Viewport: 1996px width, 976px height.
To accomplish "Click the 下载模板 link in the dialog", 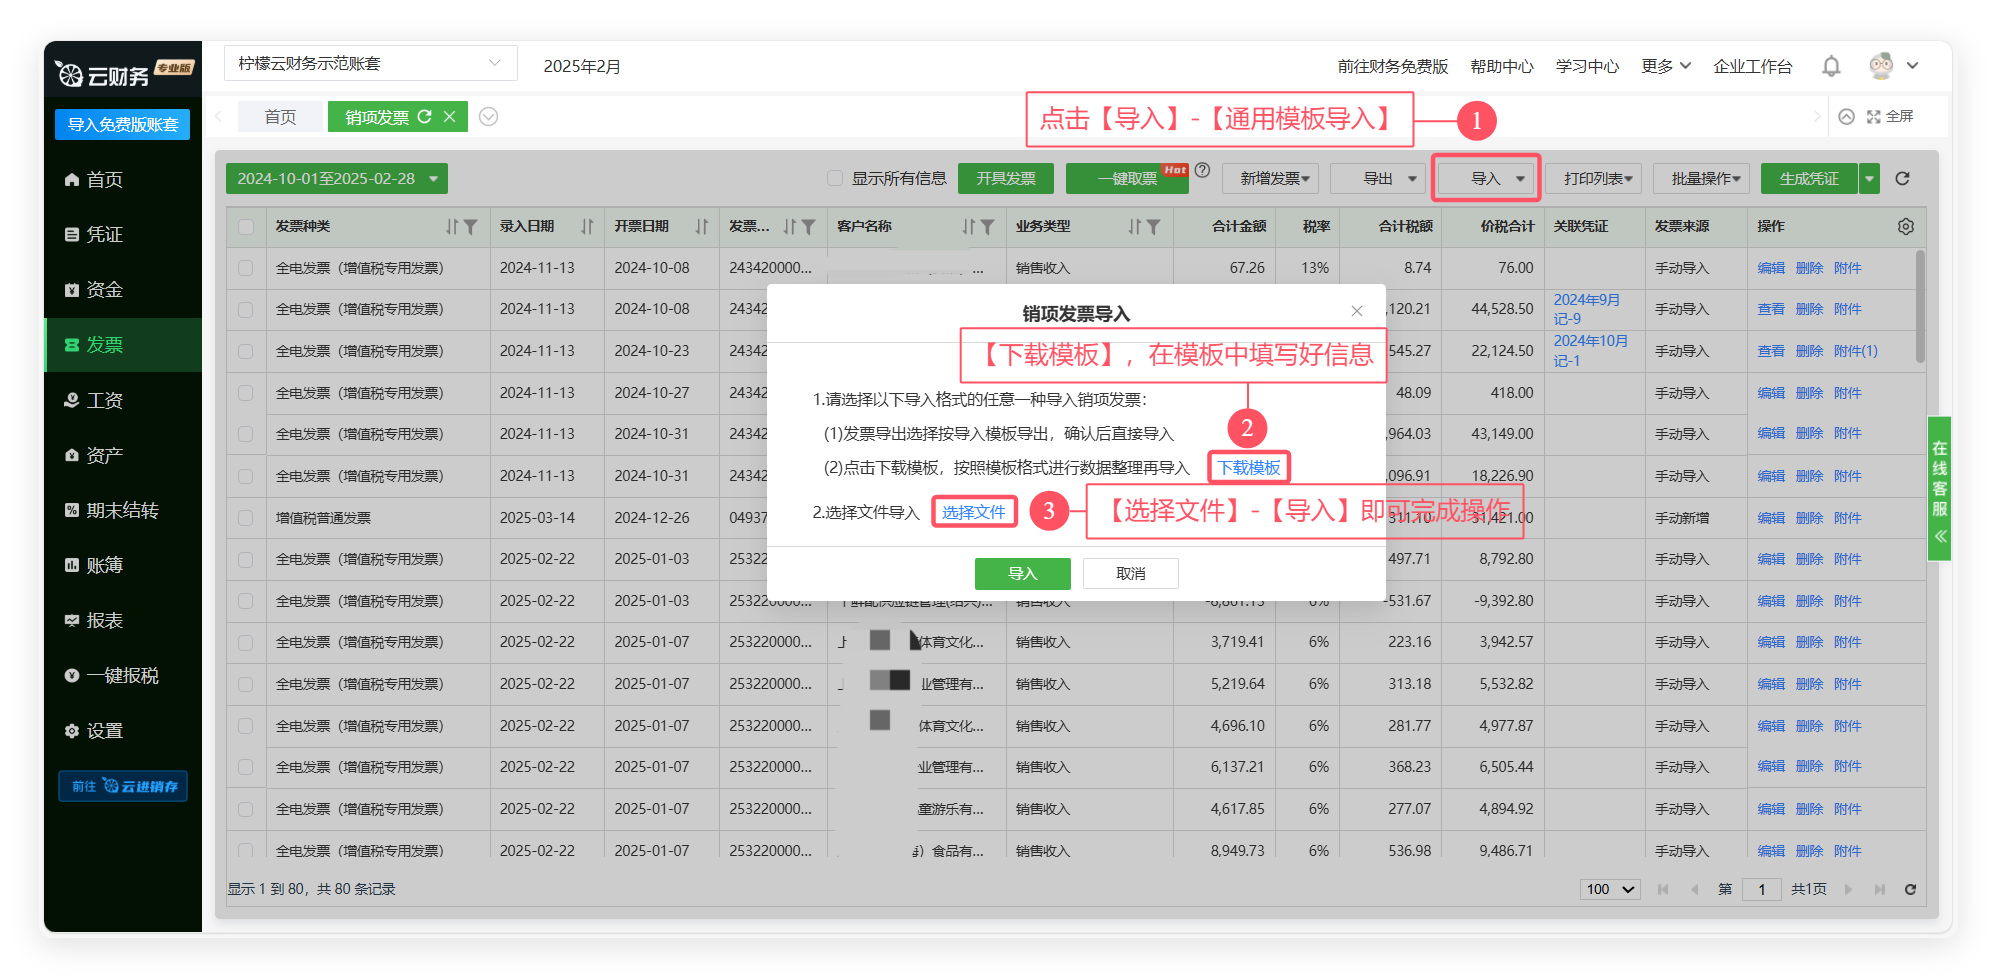I will point(1248,467).
